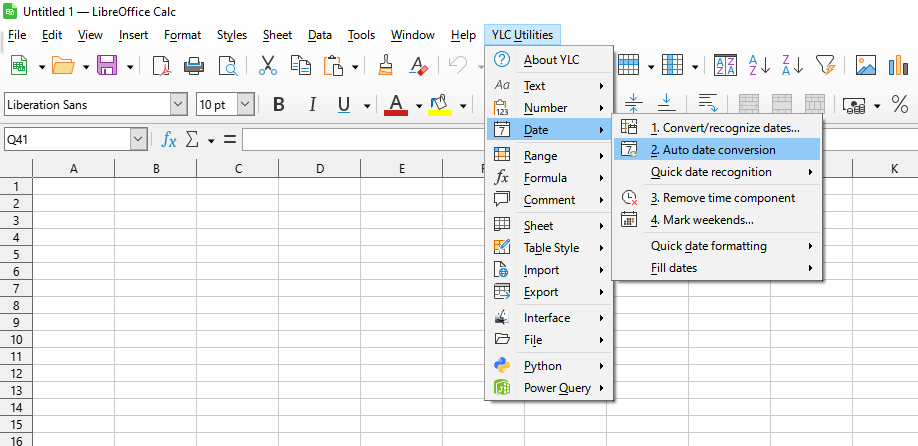
Task: Choose Auto date conversion menu item
Action: (712, 150)
